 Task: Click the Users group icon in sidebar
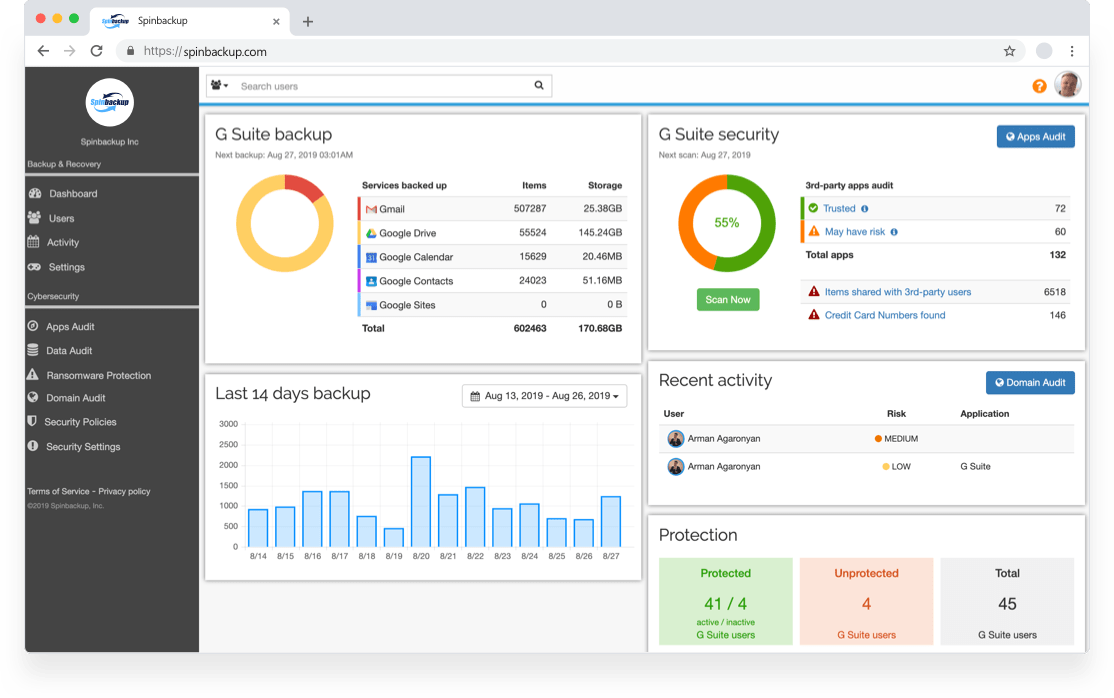(33, 218)
